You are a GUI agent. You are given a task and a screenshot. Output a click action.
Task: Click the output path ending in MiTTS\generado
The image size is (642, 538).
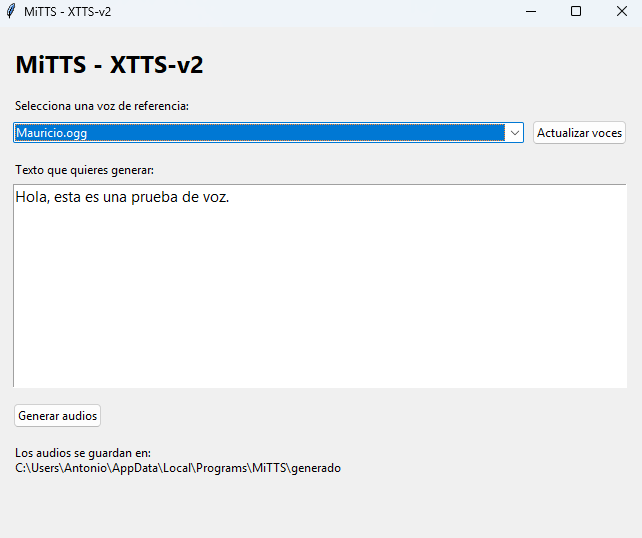tap(178, 468)
